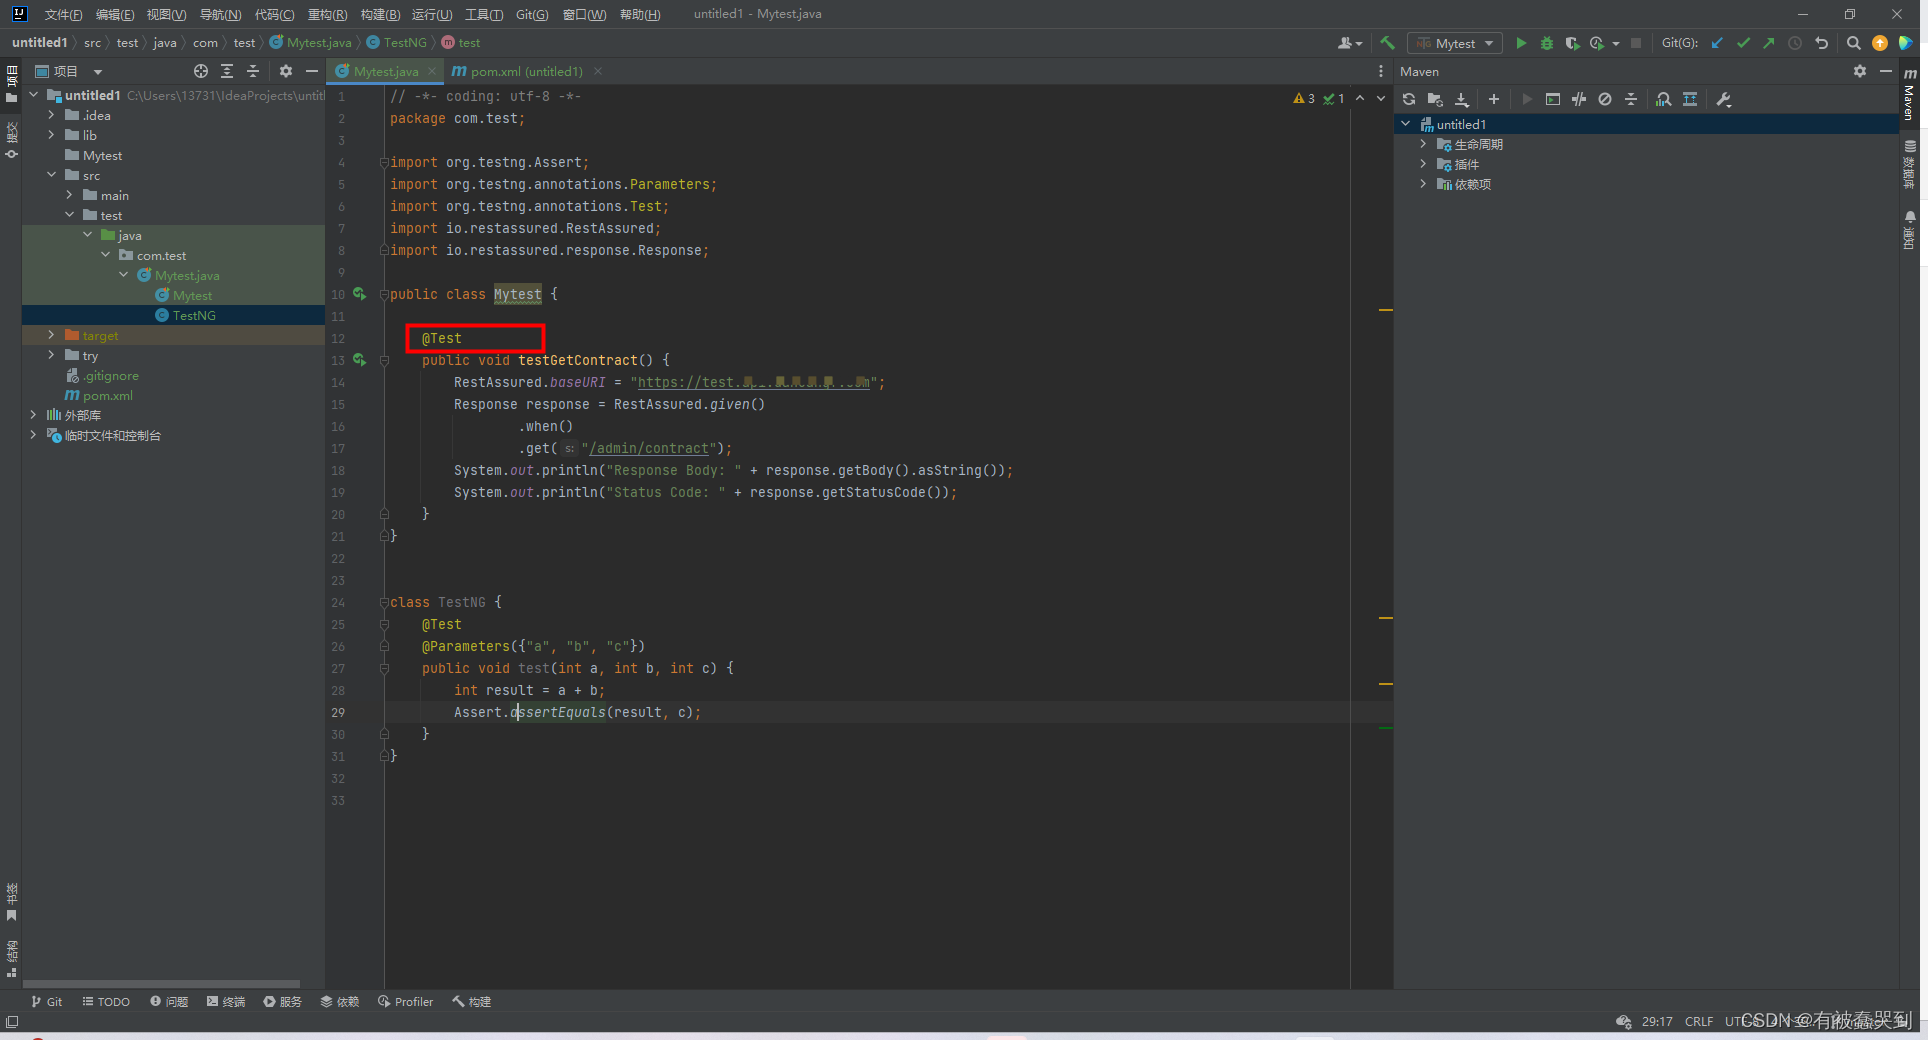This screenshot has width=1928, height=1040.
Task: Open Maven panel gear options
Action: tap(1860, 71)
